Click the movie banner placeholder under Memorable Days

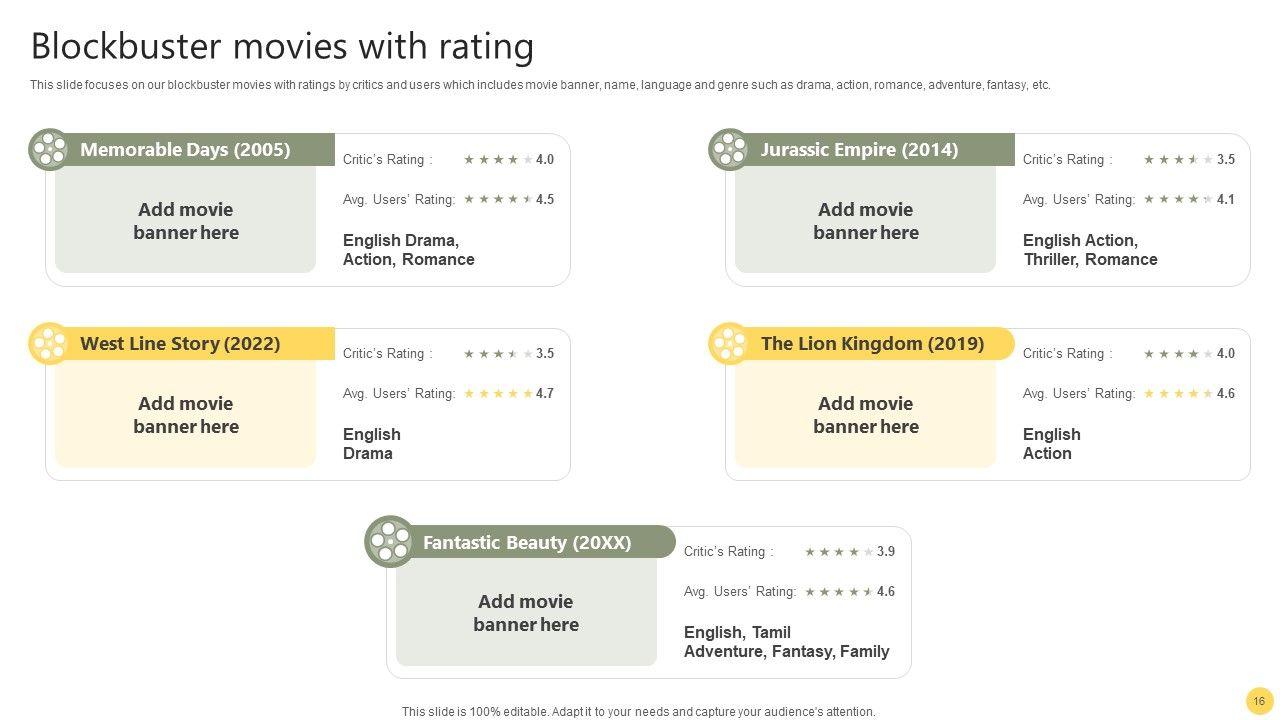coord(186,221)
